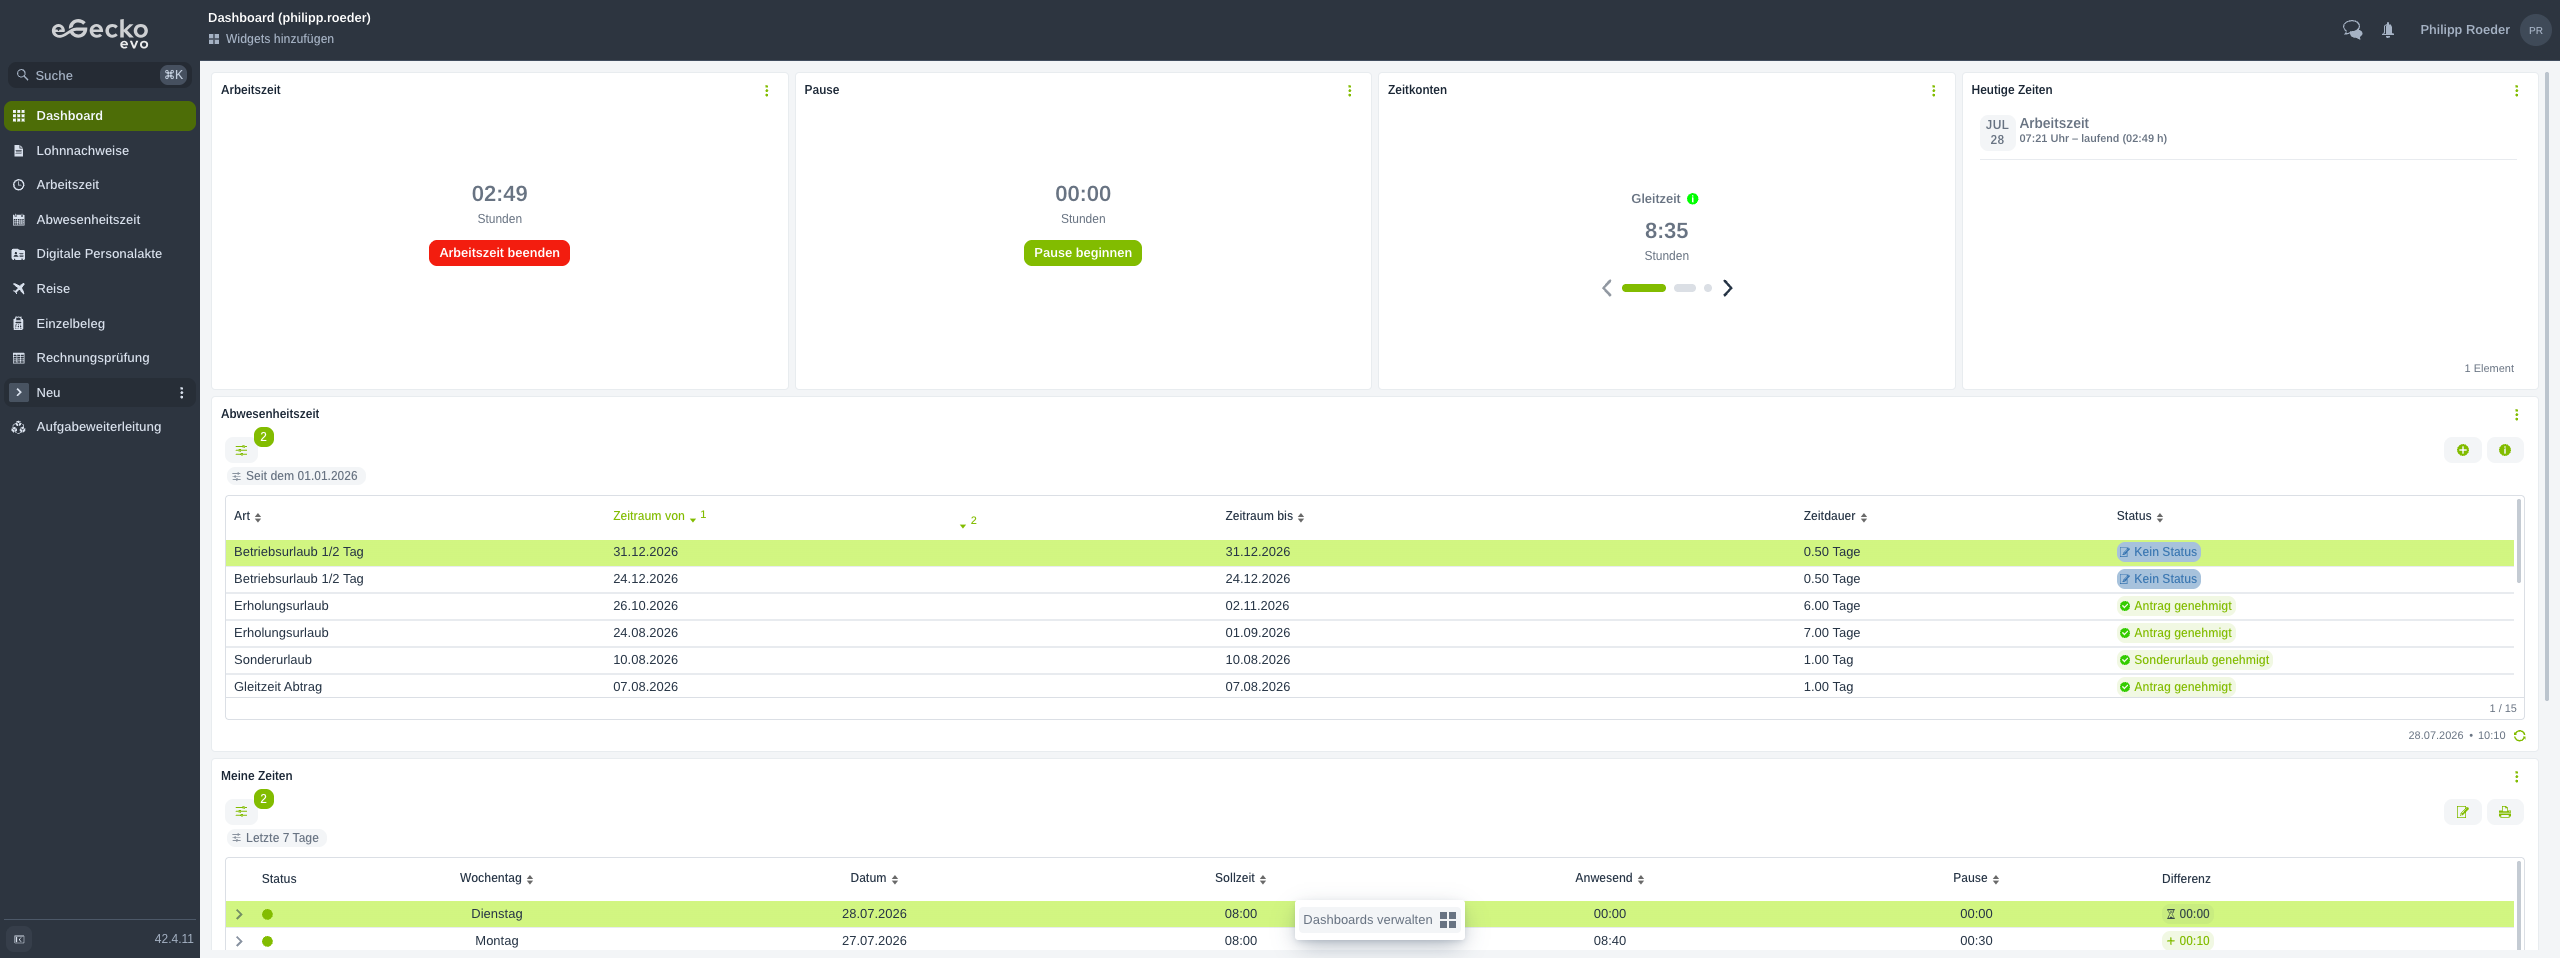The width and height of the screenshot is (2560, 958).
Task: Advance Zeitkonten carousel to next account
Action: (x=1727, y=288)
